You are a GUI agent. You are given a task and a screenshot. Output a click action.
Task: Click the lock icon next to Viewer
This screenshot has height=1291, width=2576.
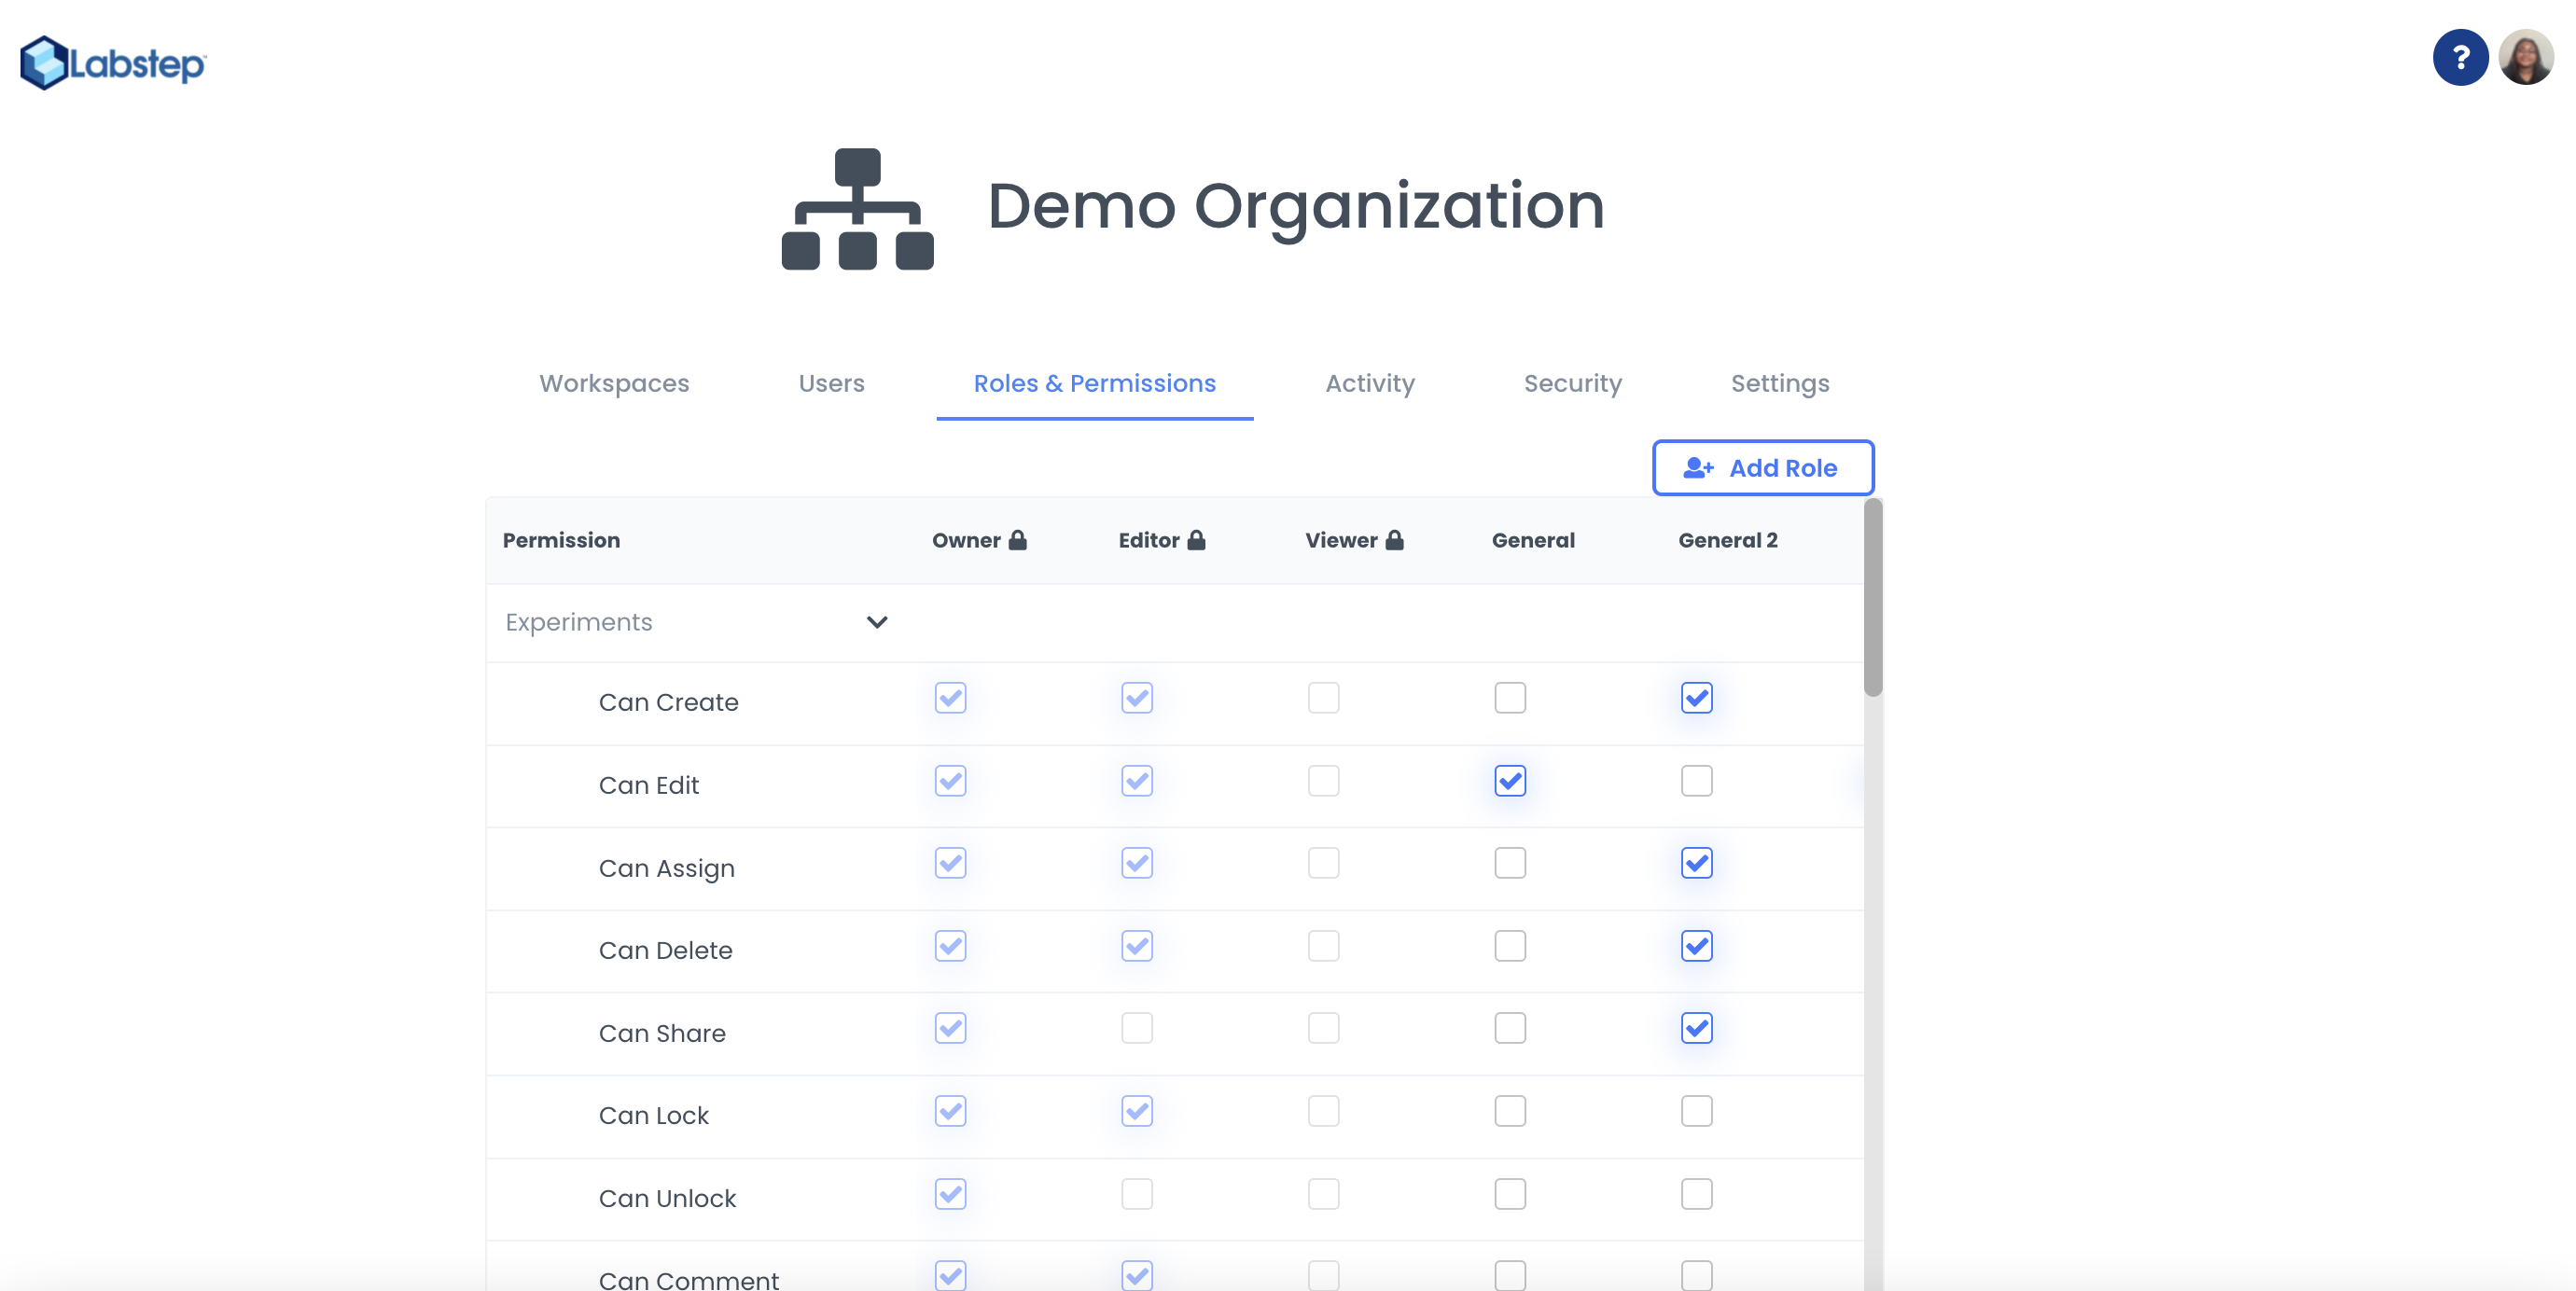(x=1394, y=540)
